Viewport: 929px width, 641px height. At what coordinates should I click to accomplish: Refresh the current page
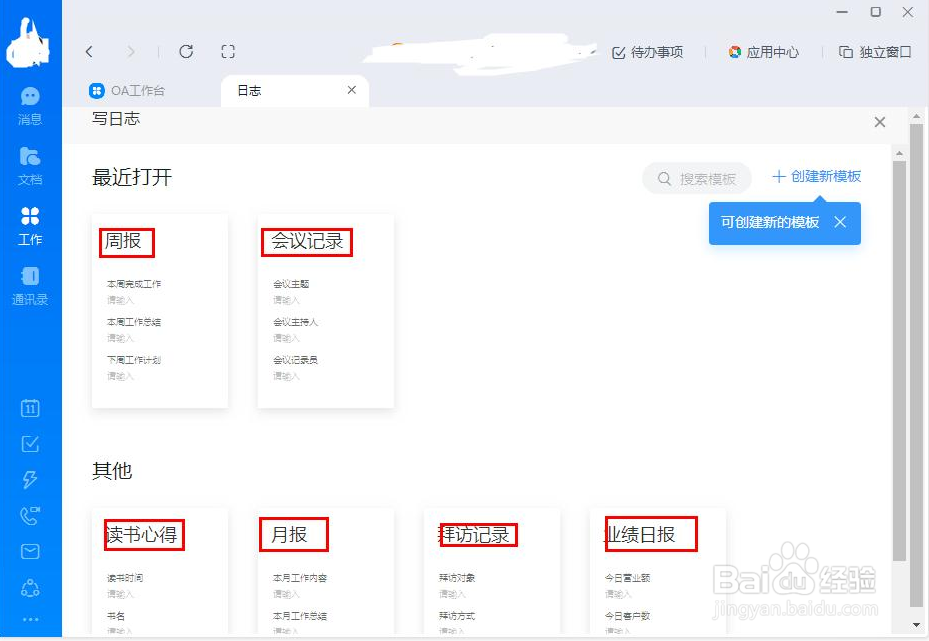[x=188, y=51]
